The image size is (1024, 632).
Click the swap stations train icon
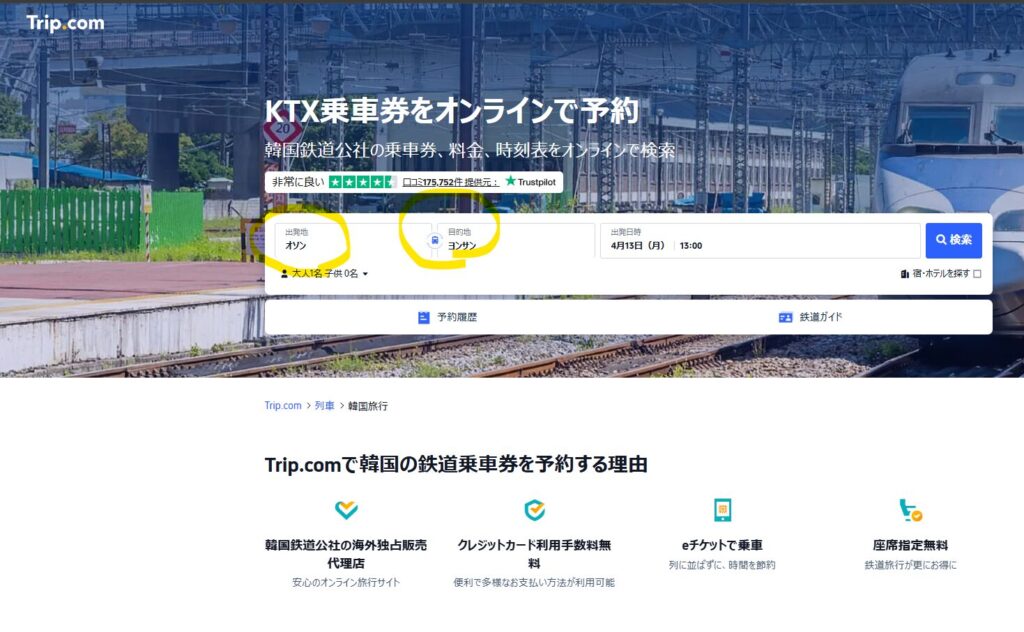pyautogui.click(x=435, y=241)
